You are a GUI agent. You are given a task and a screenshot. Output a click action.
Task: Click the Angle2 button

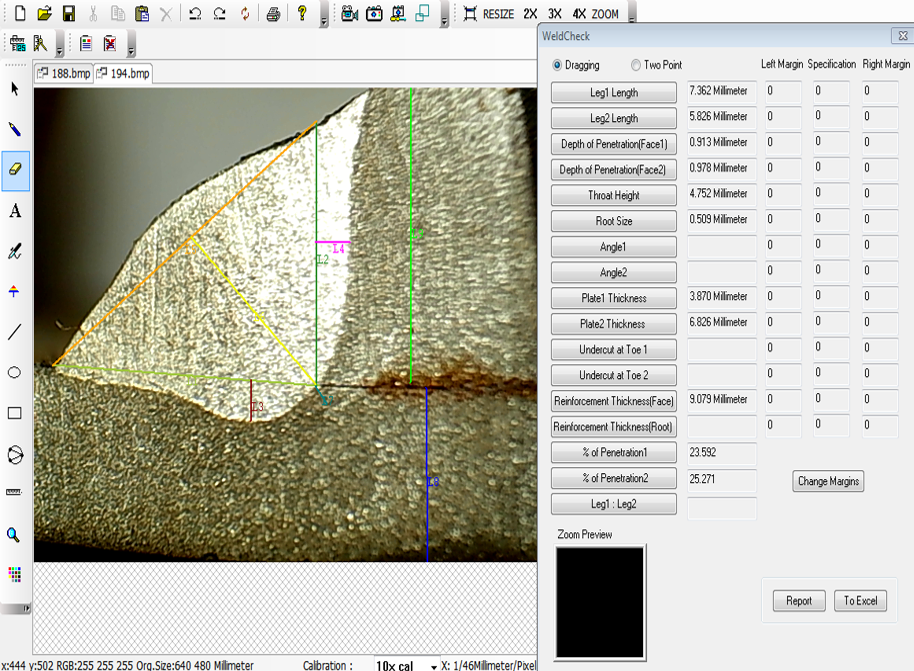(614, 272)
